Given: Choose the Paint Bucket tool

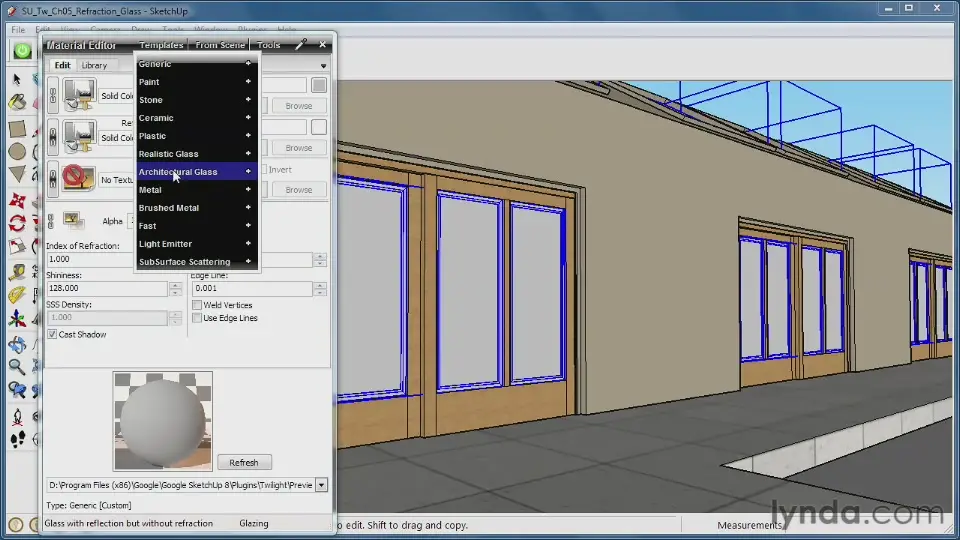Looking at the screenshot, I should [x=17, y=102].
